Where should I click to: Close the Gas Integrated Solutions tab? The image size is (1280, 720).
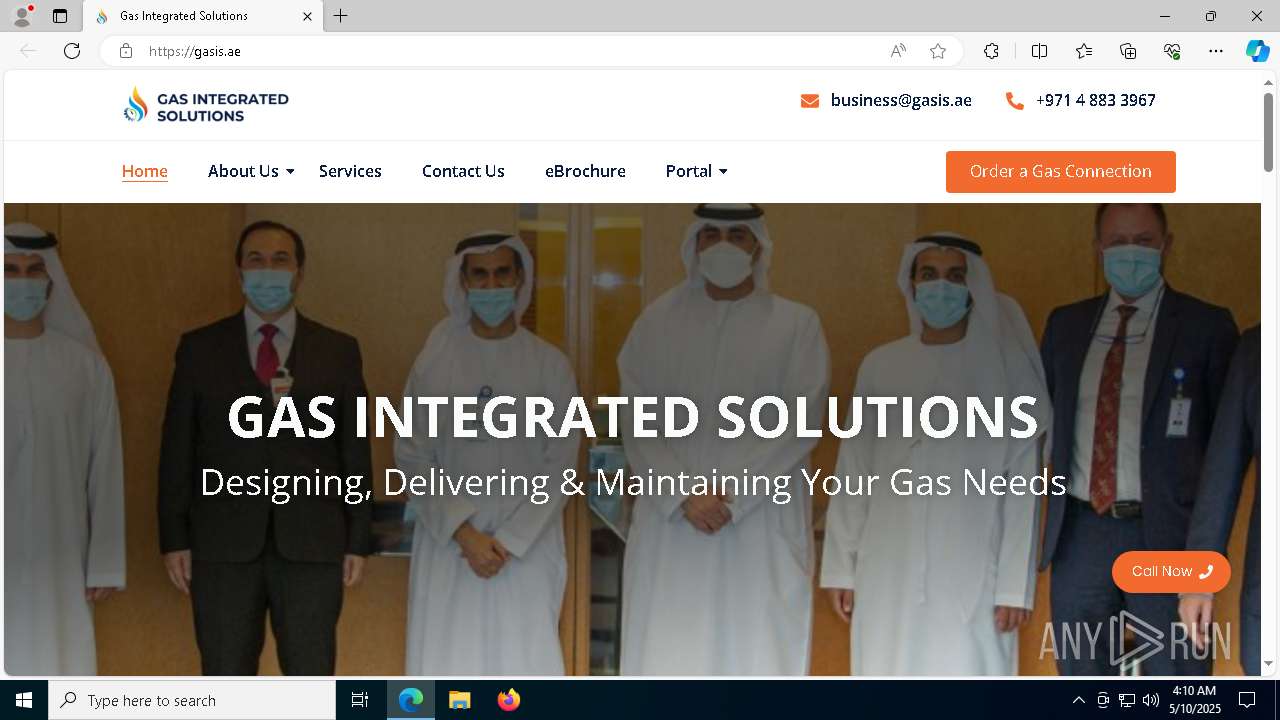307,16
